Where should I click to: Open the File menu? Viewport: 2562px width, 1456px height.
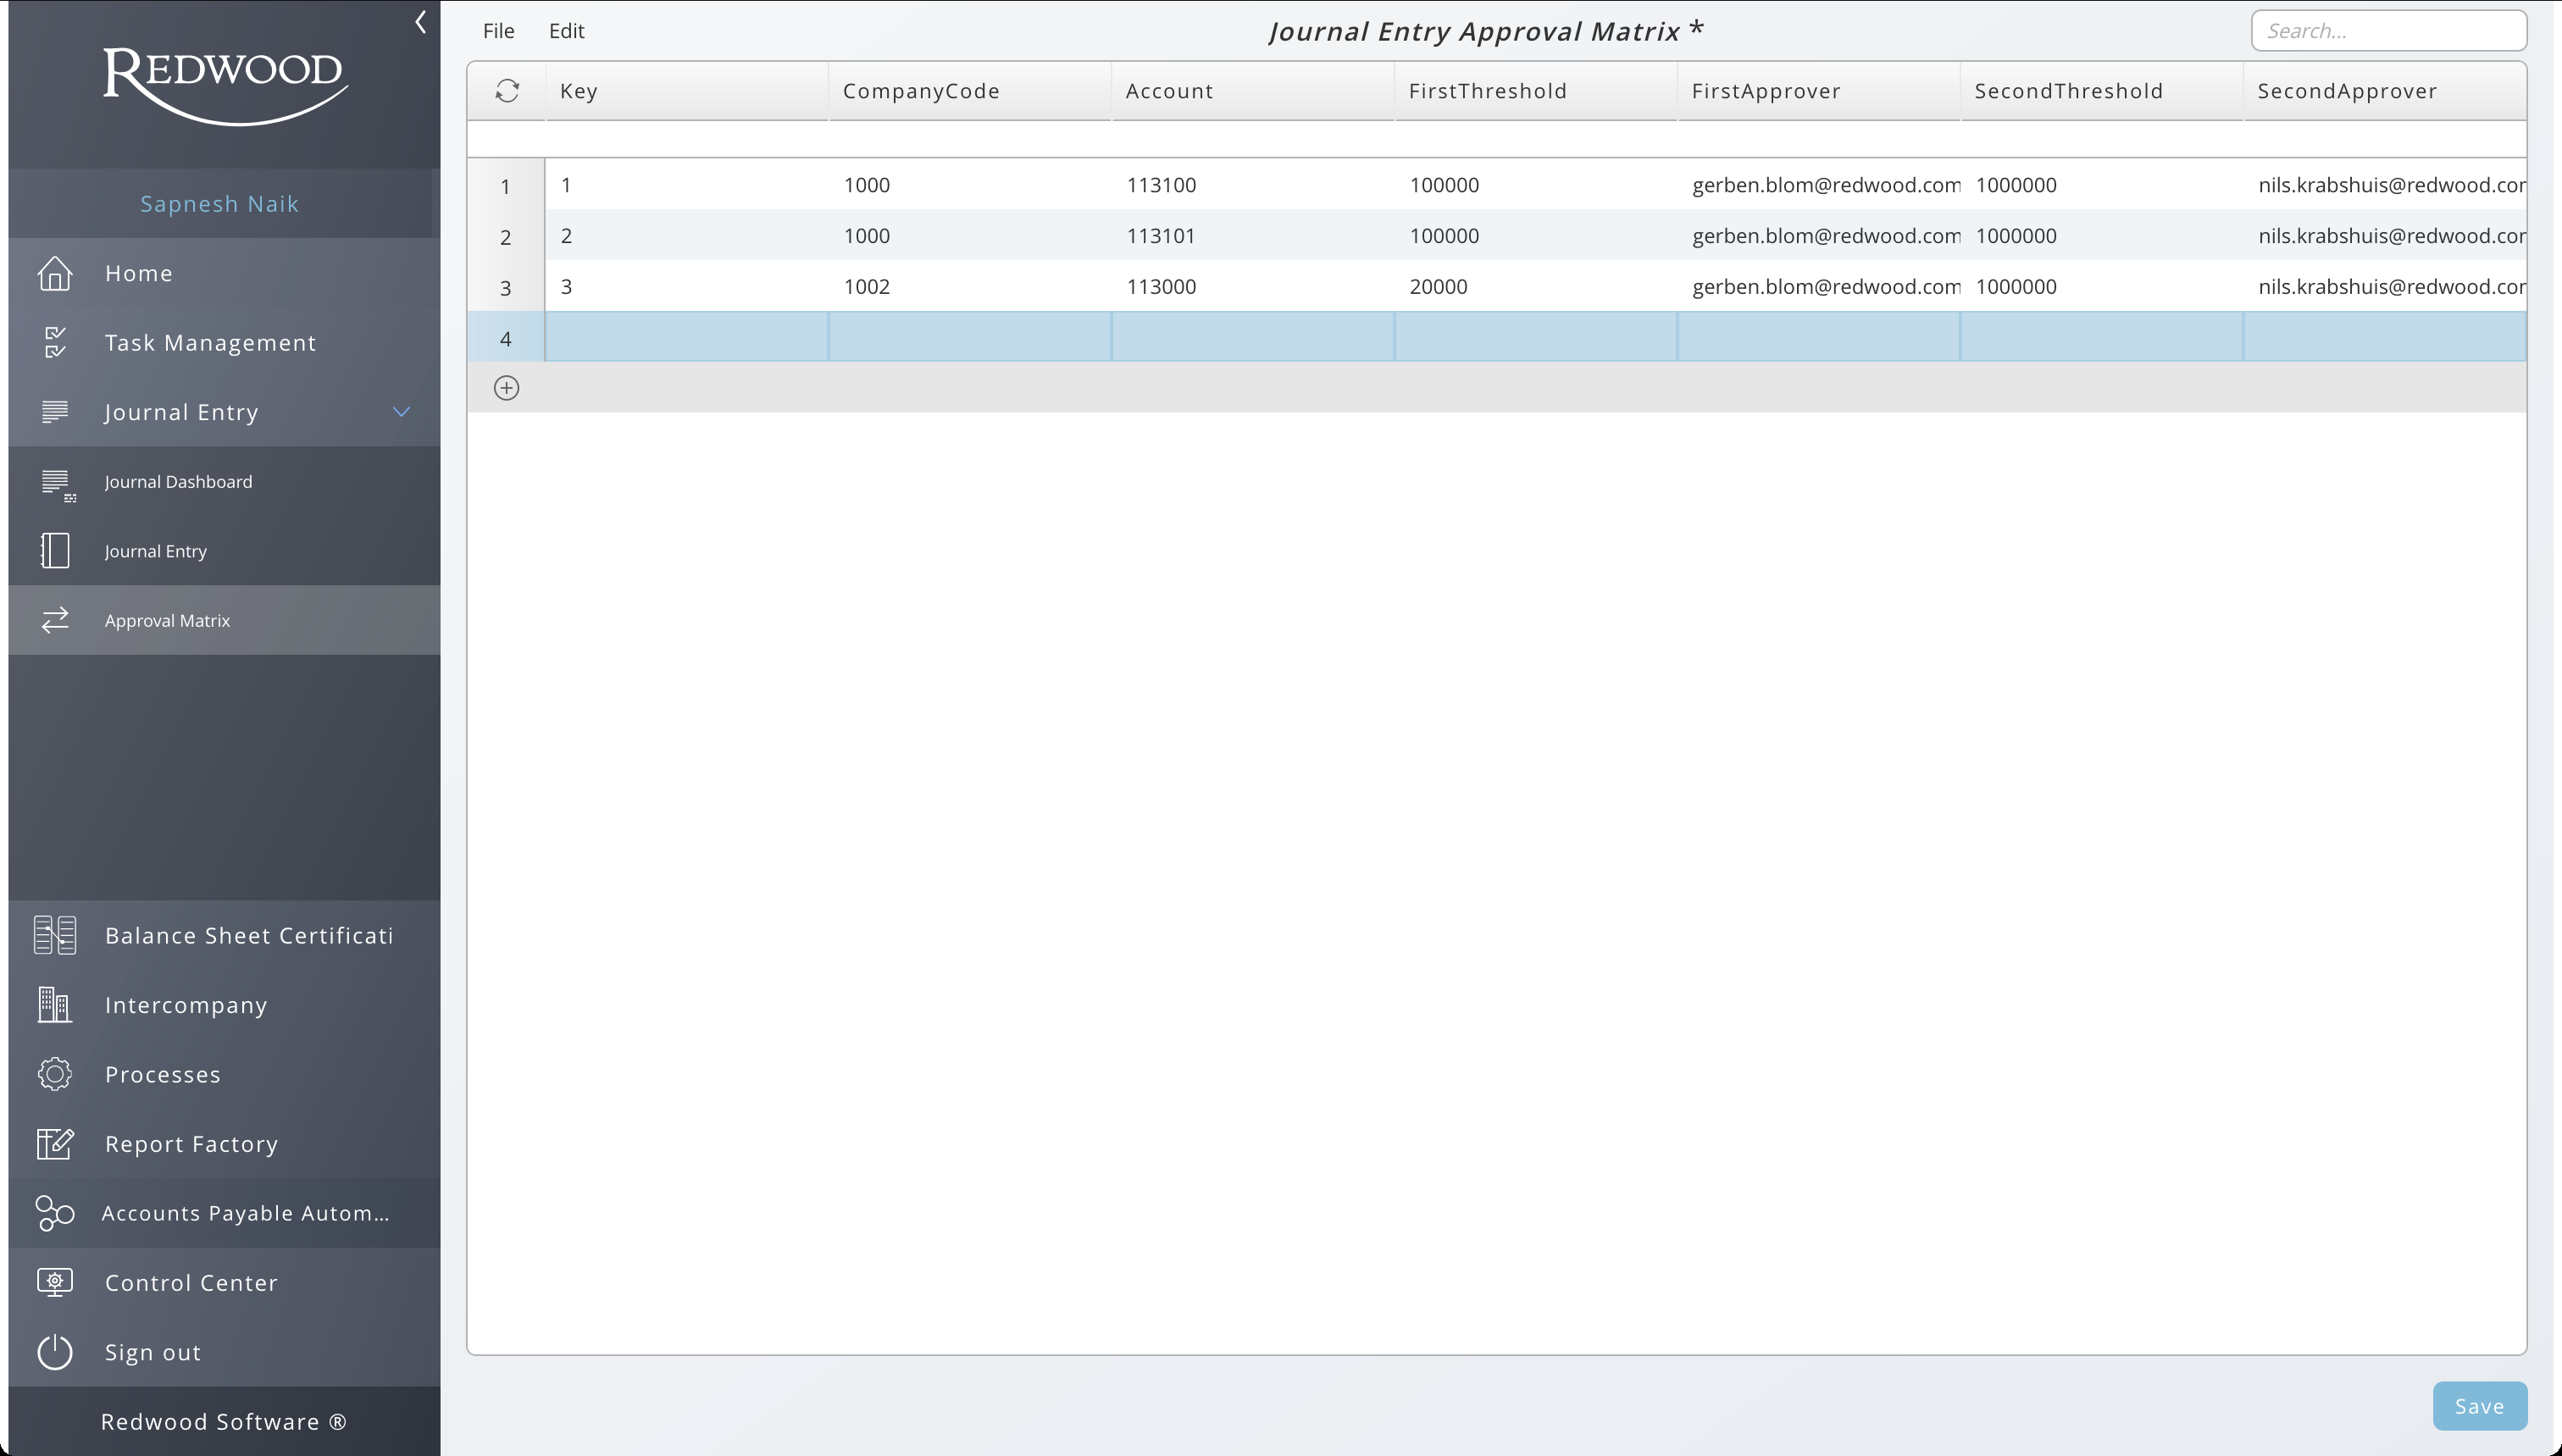[499, 31]
